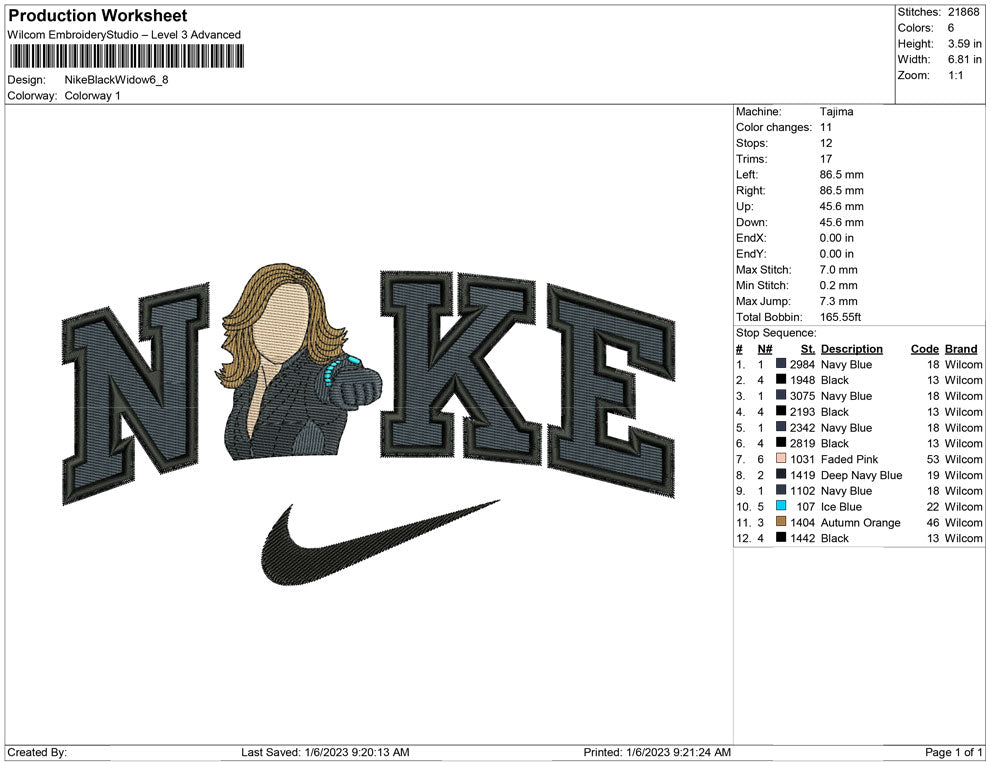
Task: Click the Autumn Orange swatch in stop 11
Action: (781, 521)
